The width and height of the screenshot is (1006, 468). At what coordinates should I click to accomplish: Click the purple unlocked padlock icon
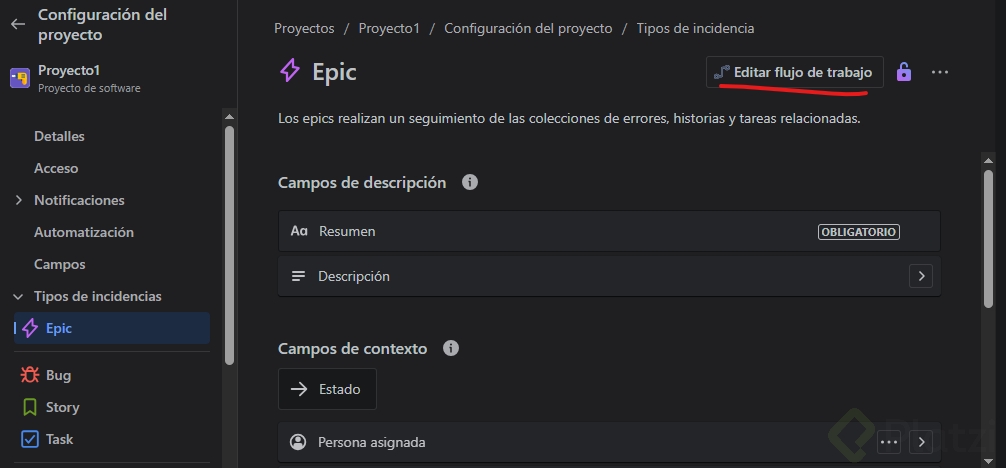click(904, 72)
